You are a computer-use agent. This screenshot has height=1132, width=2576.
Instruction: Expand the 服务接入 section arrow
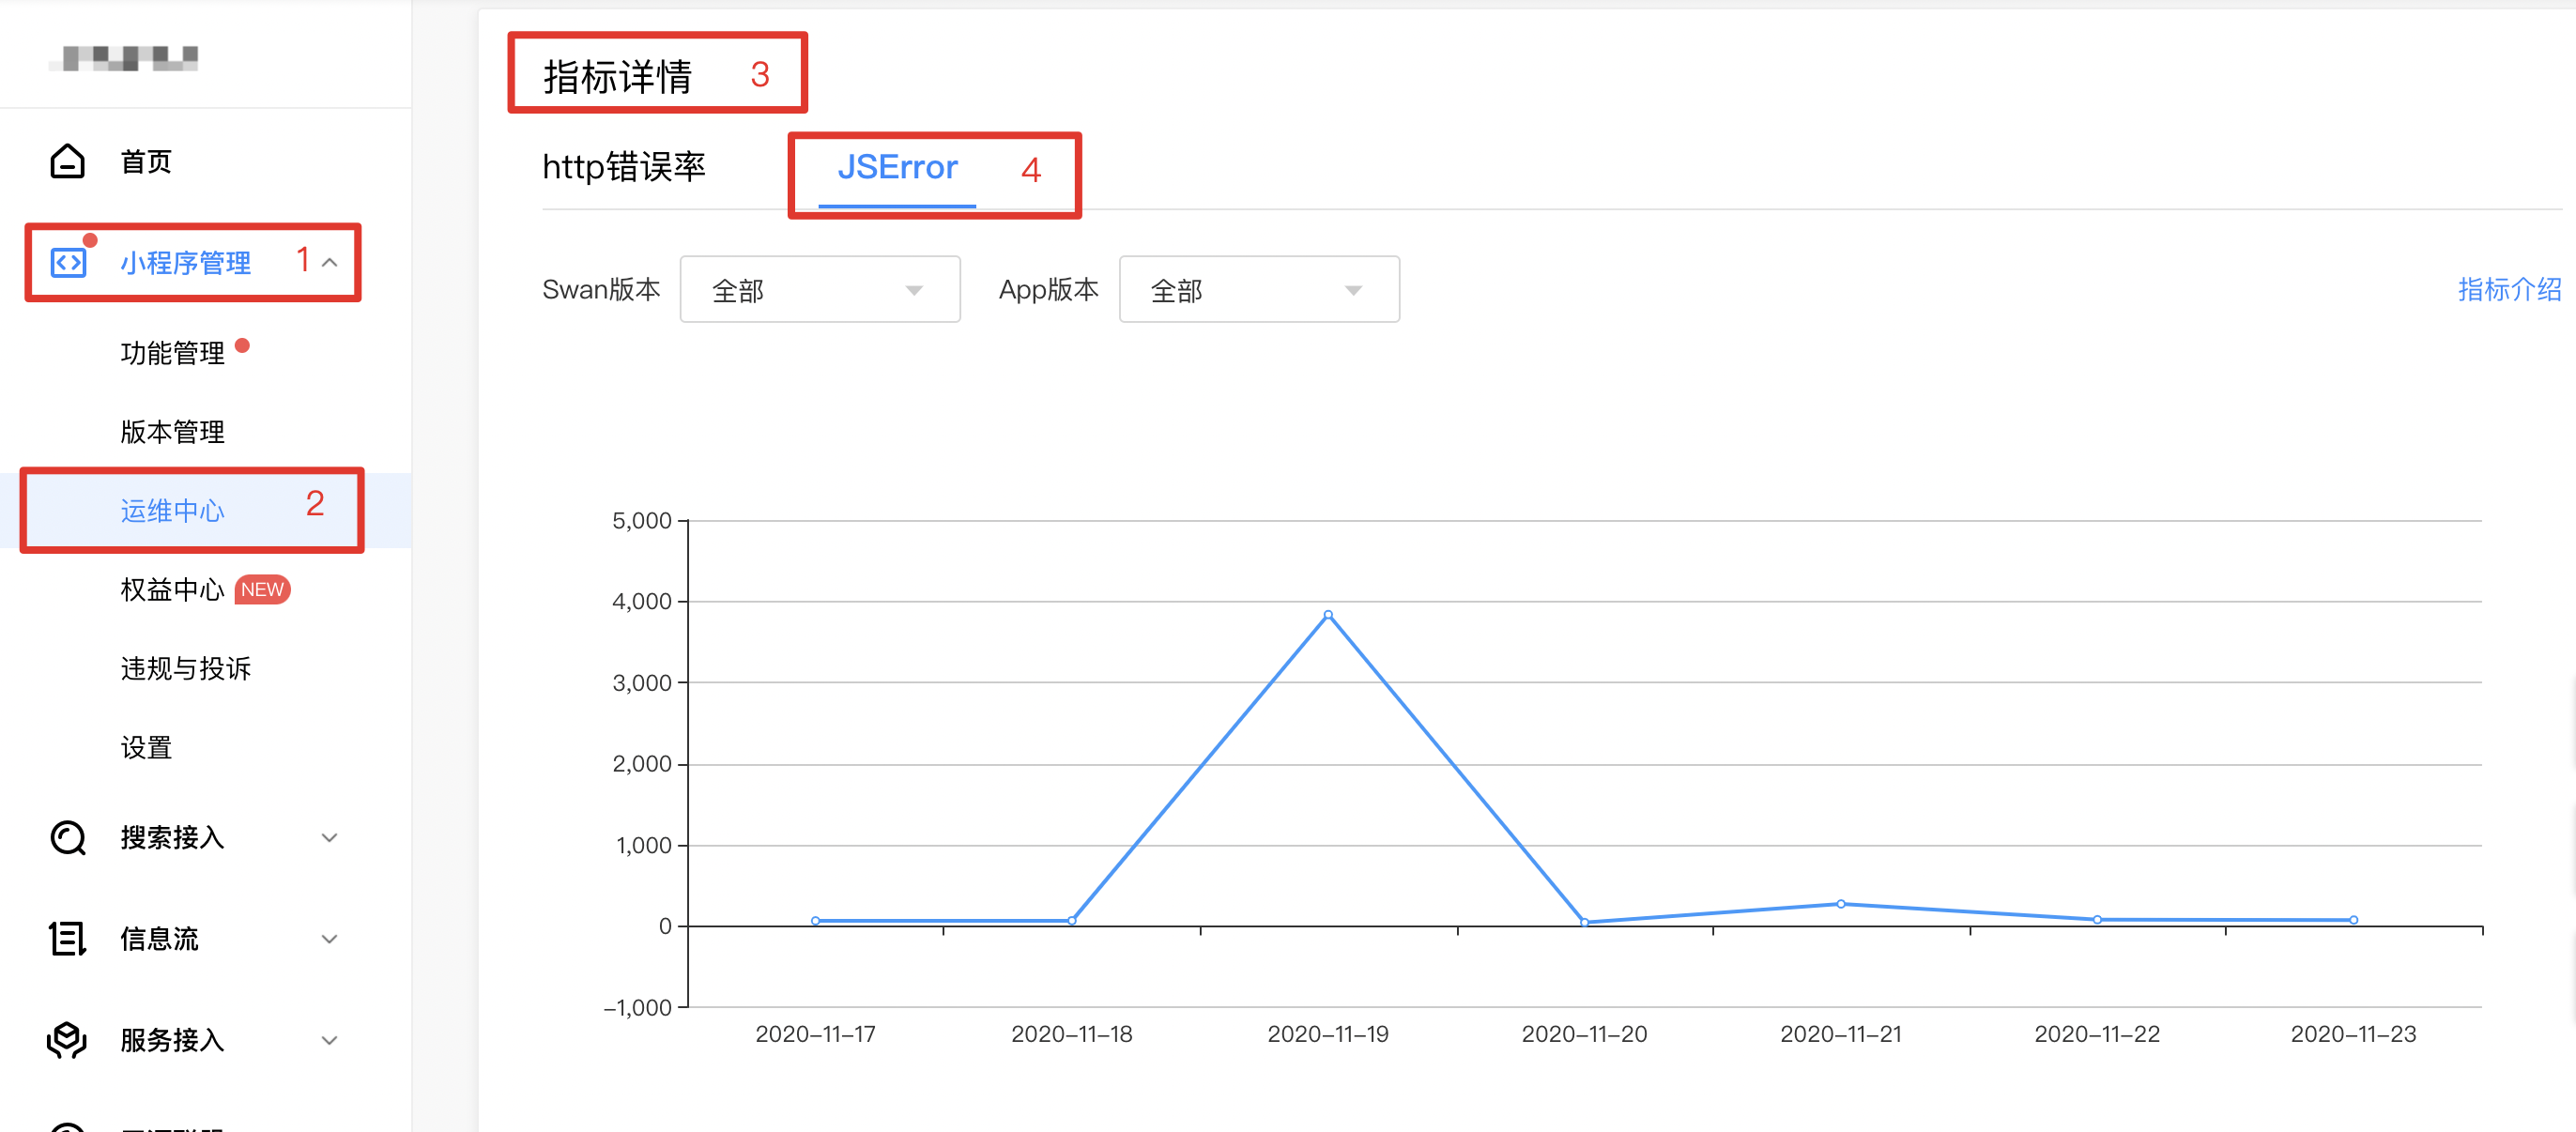[x=329, y=1040]
